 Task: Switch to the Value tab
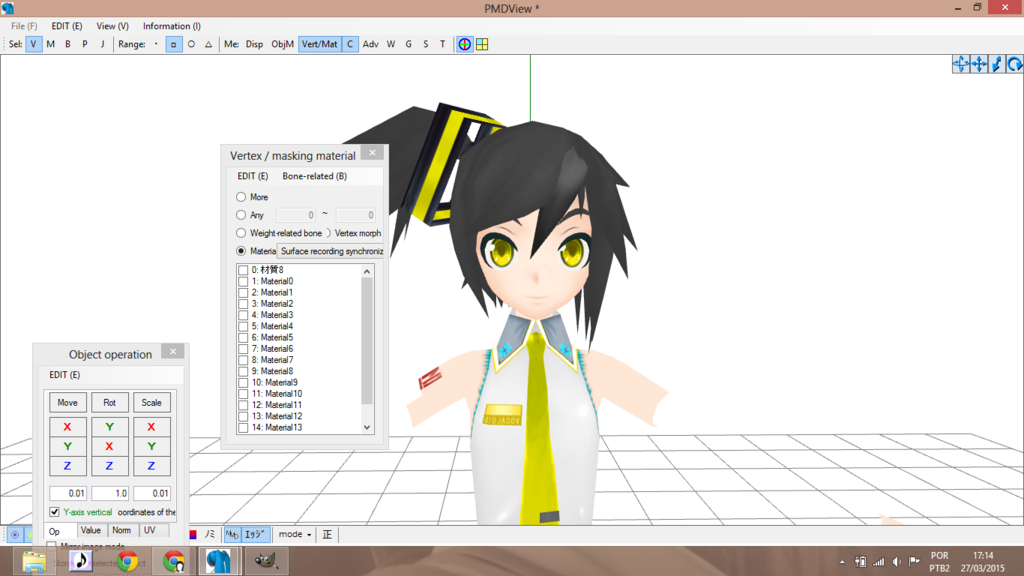click(x=91, y=530)
